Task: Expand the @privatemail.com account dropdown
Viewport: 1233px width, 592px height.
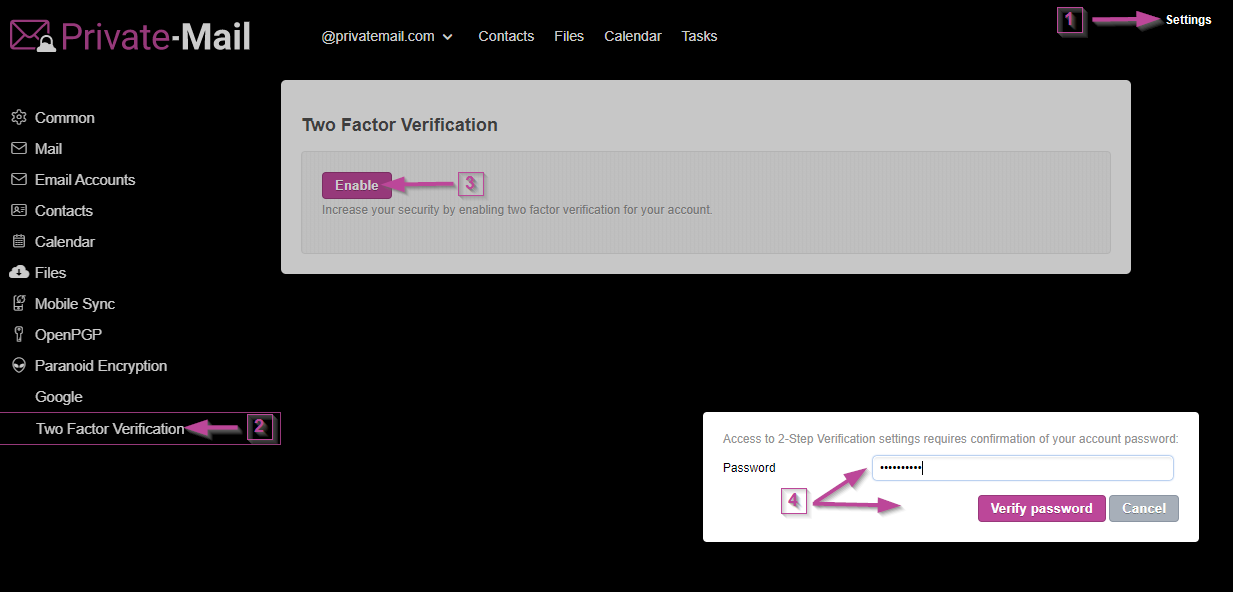Action: coord(387,36)
